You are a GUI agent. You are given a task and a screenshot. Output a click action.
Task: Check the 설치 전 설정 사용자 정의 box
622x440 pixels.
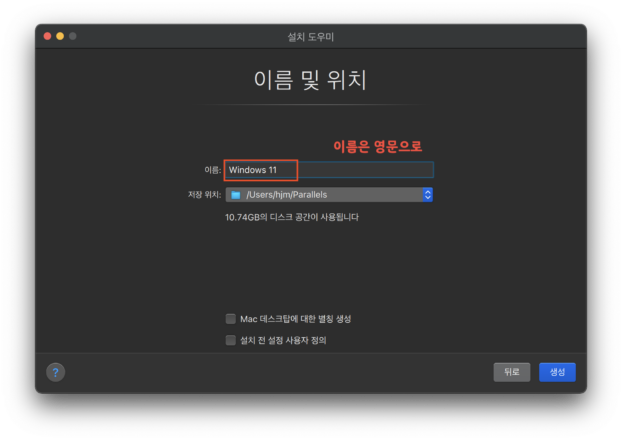[x=230, y=340]
